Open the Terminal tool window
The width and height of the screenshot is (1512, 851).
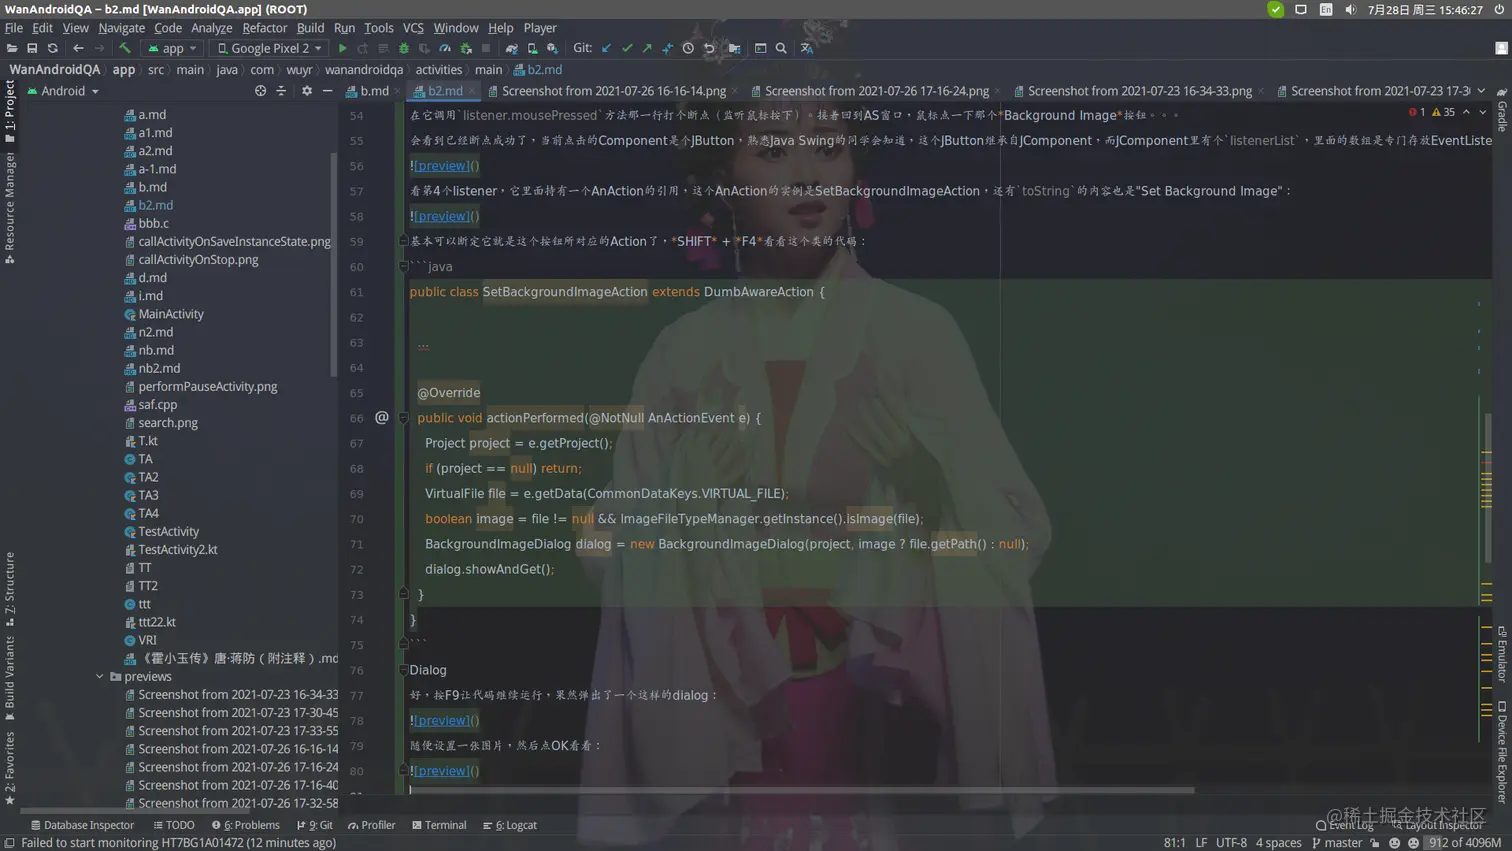[439, 826]
